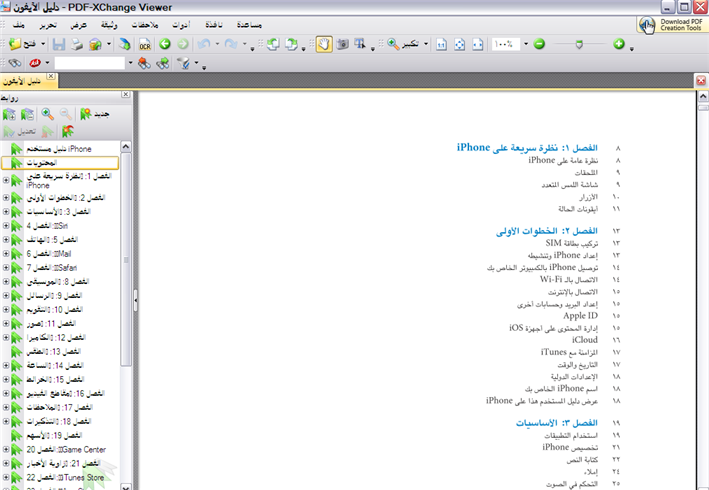Close the bookmarks panel

[126, 97]
